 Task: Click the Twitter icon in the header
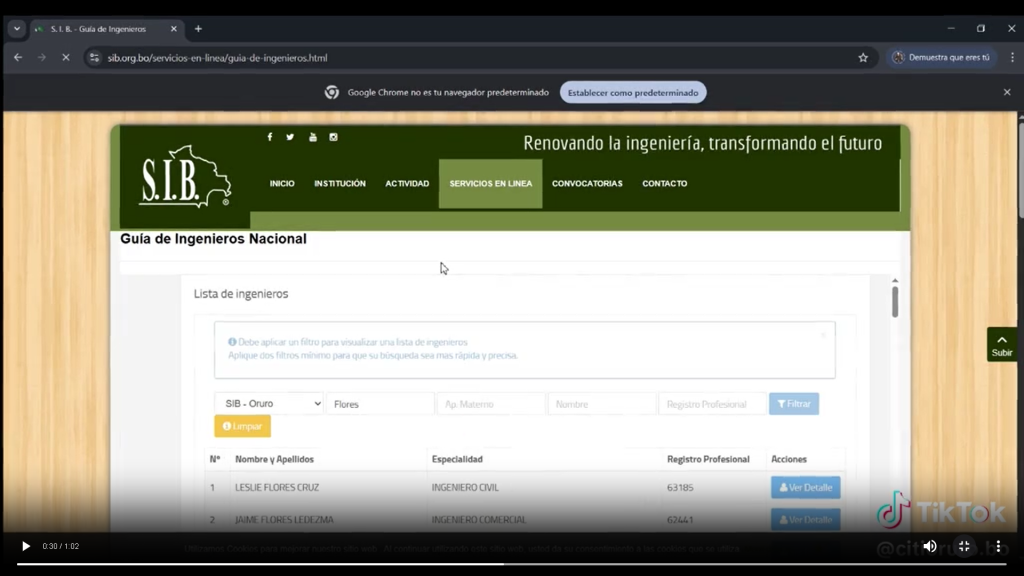tap(290, 137)
